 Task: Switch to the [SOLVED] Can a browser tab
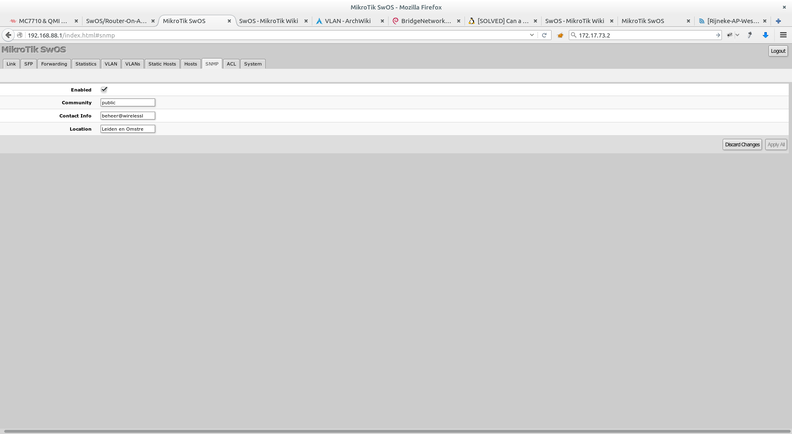click(x=503, y=21)
